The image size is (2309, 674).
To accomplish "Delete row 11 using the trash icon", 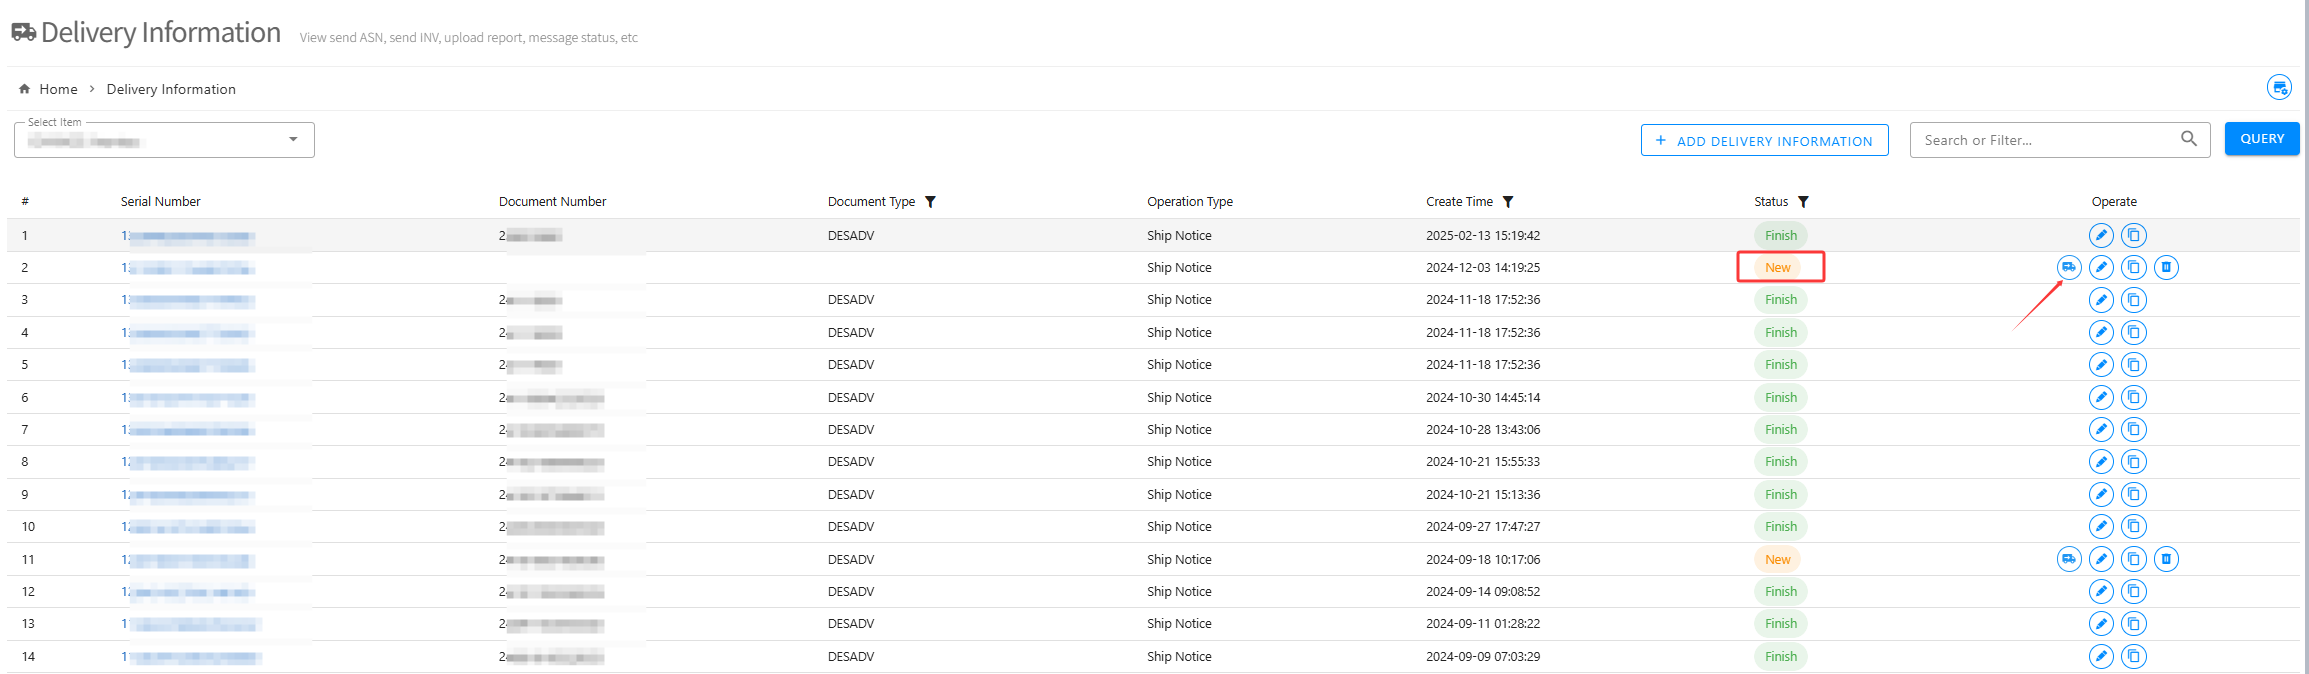I will tap(2166, 559).
